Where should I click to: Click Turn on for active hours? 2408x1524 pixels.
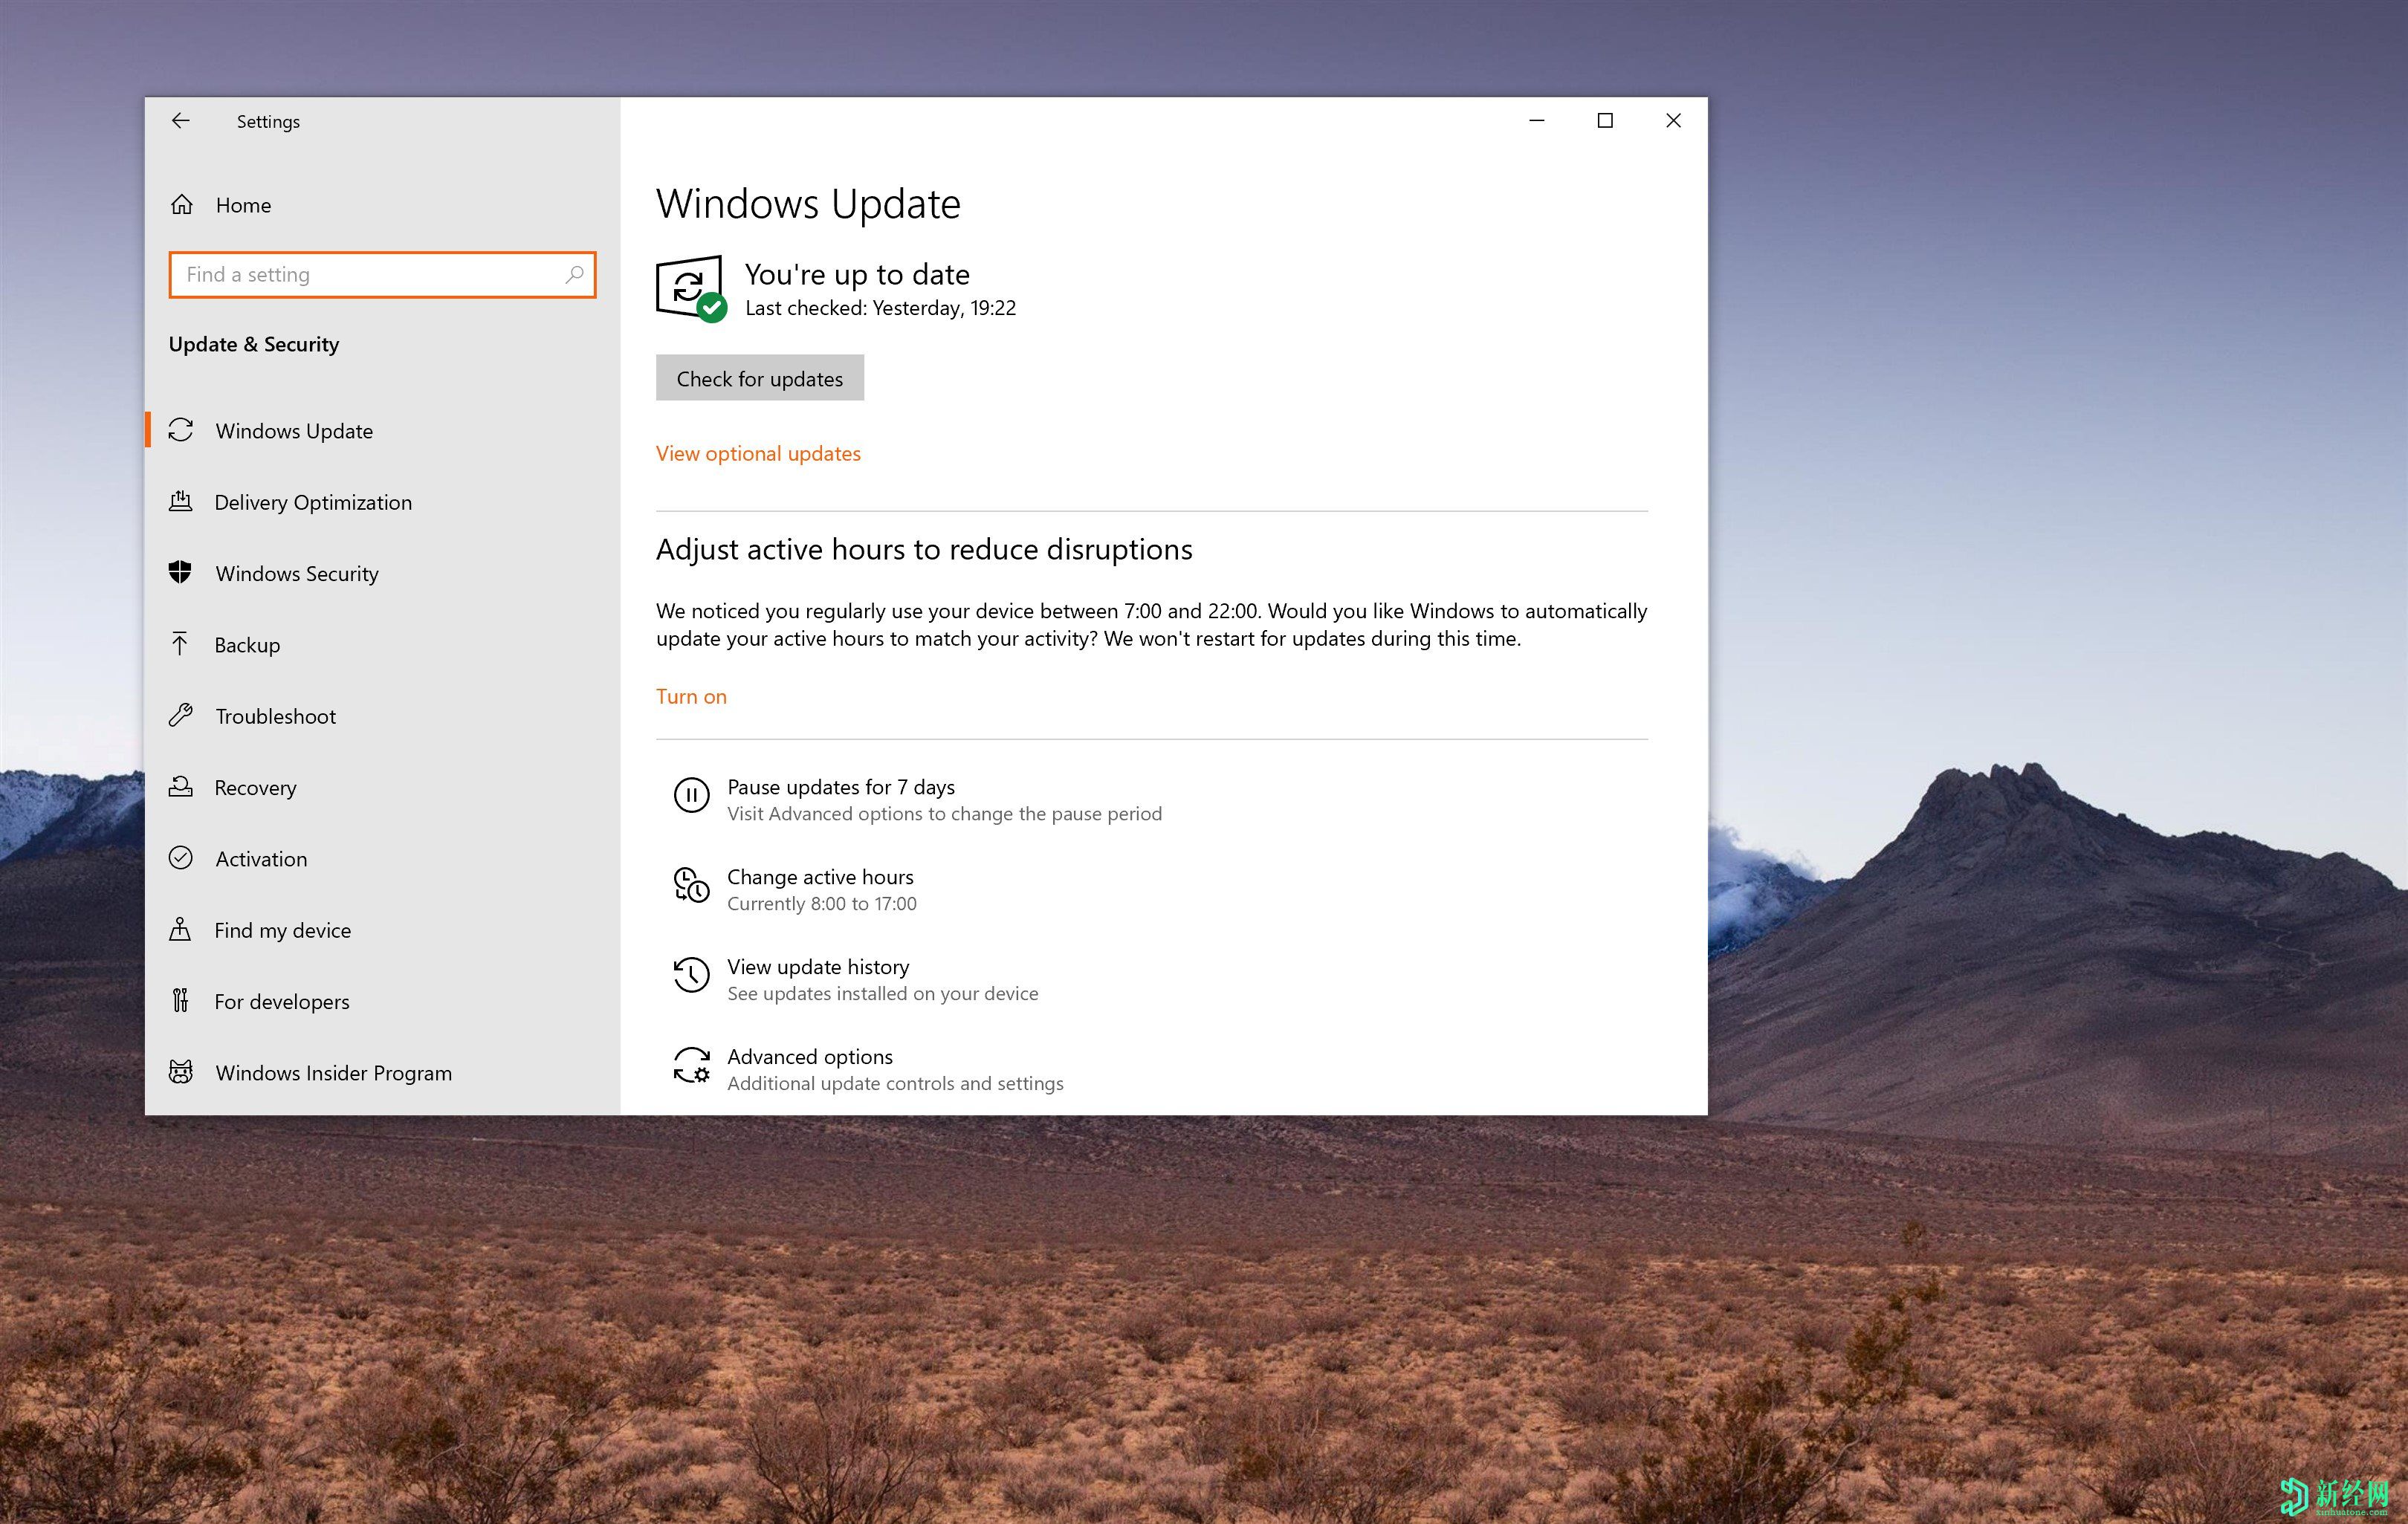pyautogui.click(x=691, y=697)
